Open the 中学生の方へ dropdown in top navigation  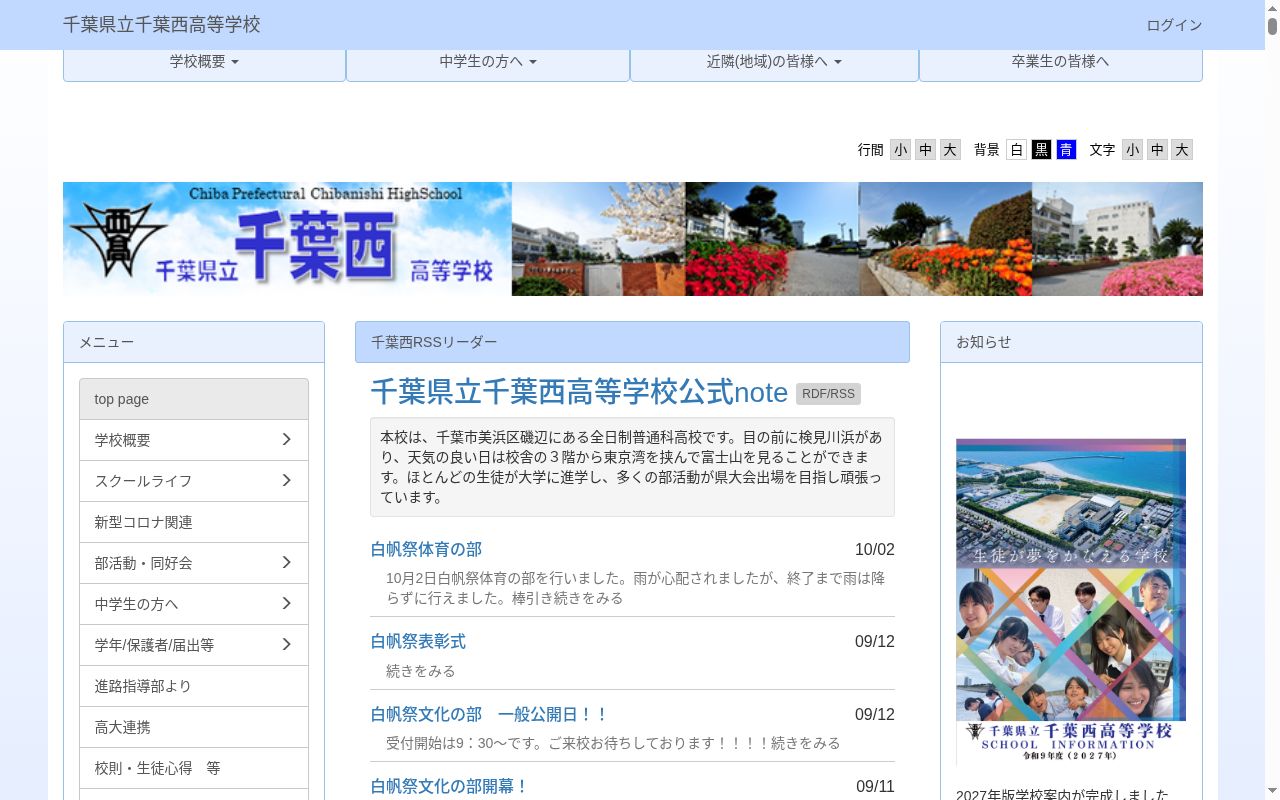point(488,62)
